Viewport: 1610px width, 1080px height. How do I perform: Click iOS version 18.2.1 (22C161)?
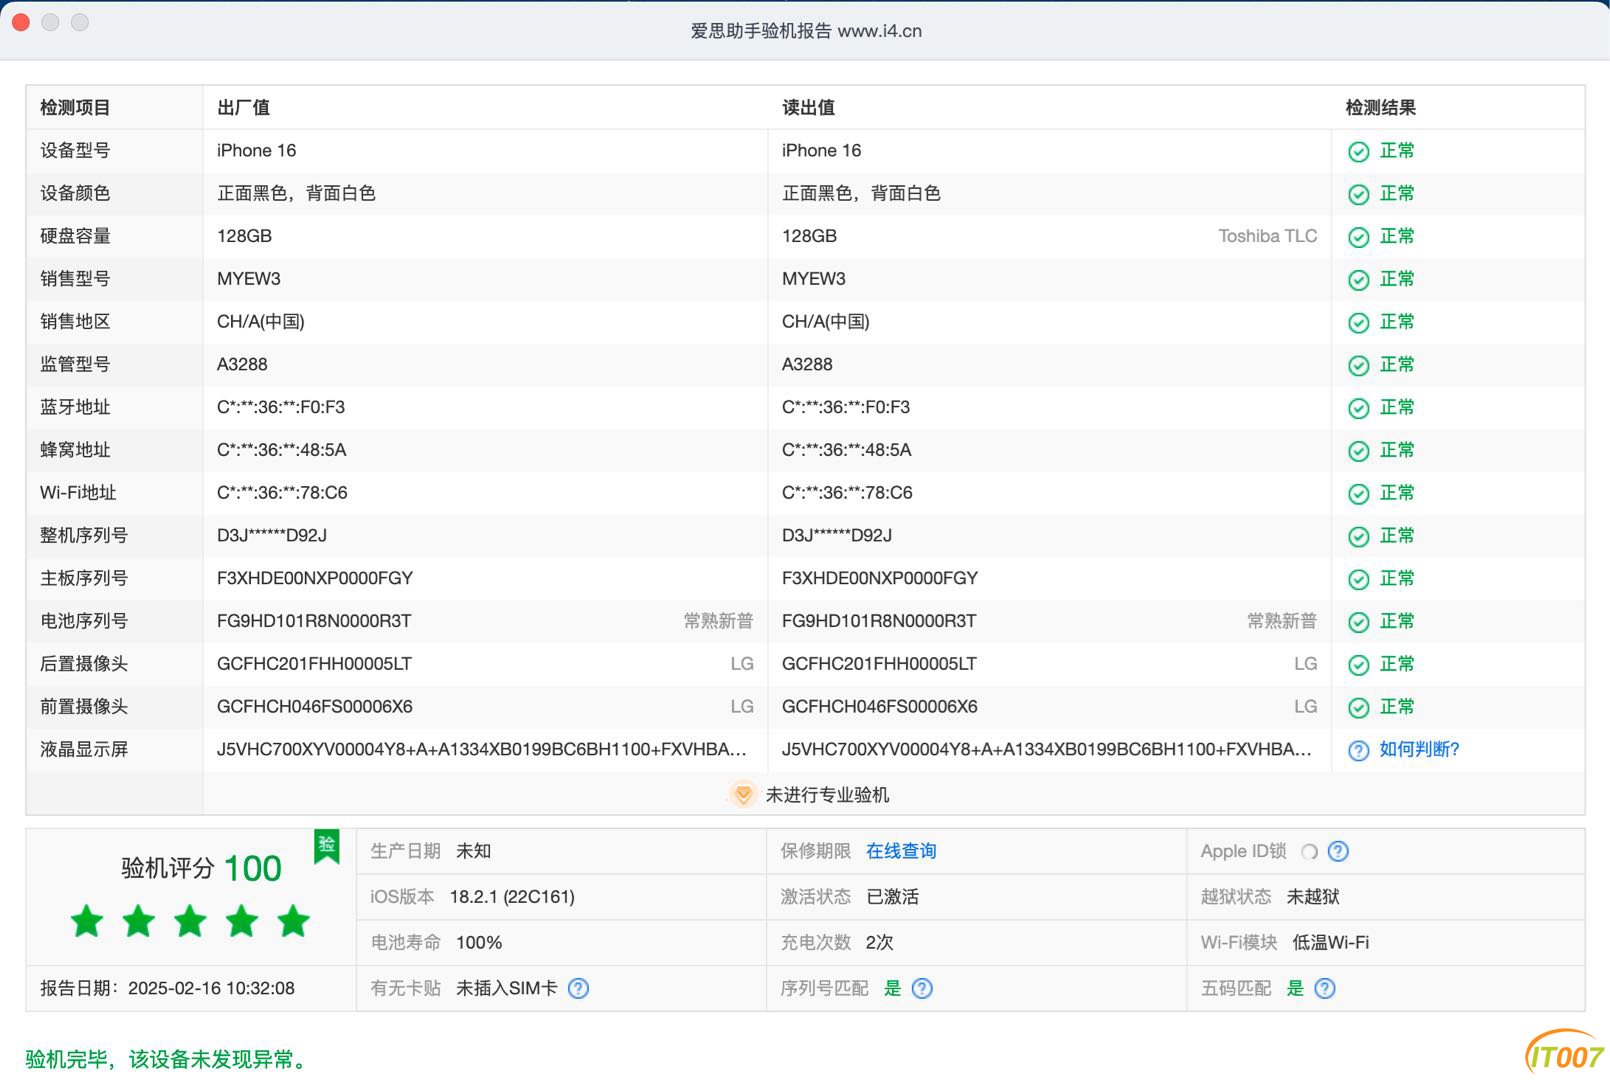[512, 896]
